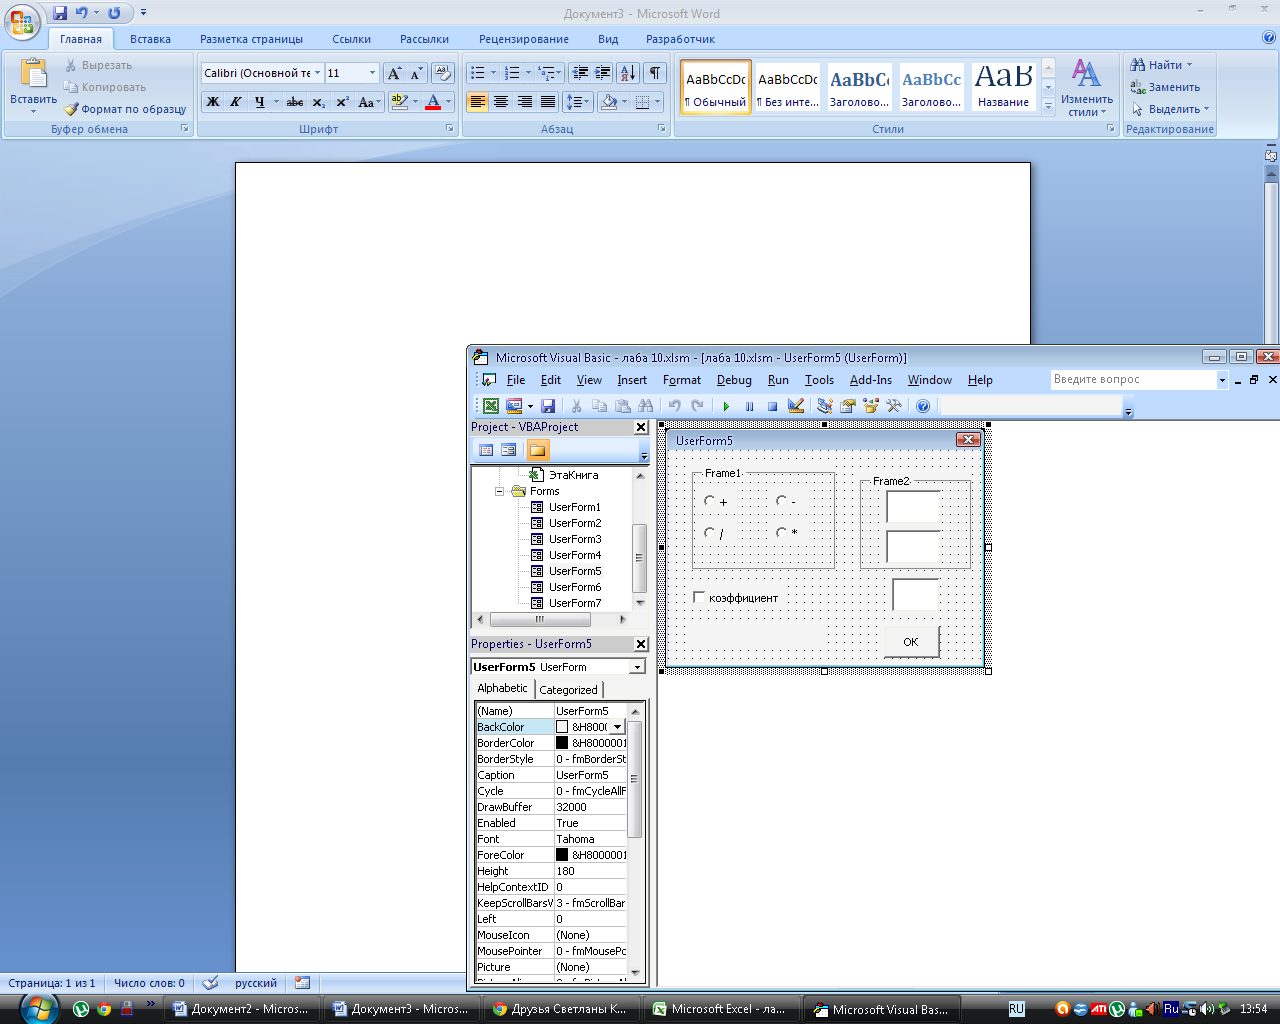The image size is (1280, 1024).
Task: Select the '-' option button in Frame1
Action: click(x=782, y=501)
